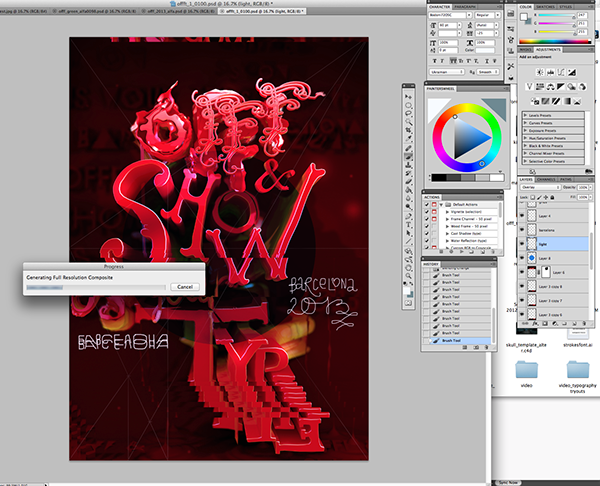Screen dimensions: 600x486
Task: Click the spectrum ramp in the Color panel
Action: click(x=555, y=41)
